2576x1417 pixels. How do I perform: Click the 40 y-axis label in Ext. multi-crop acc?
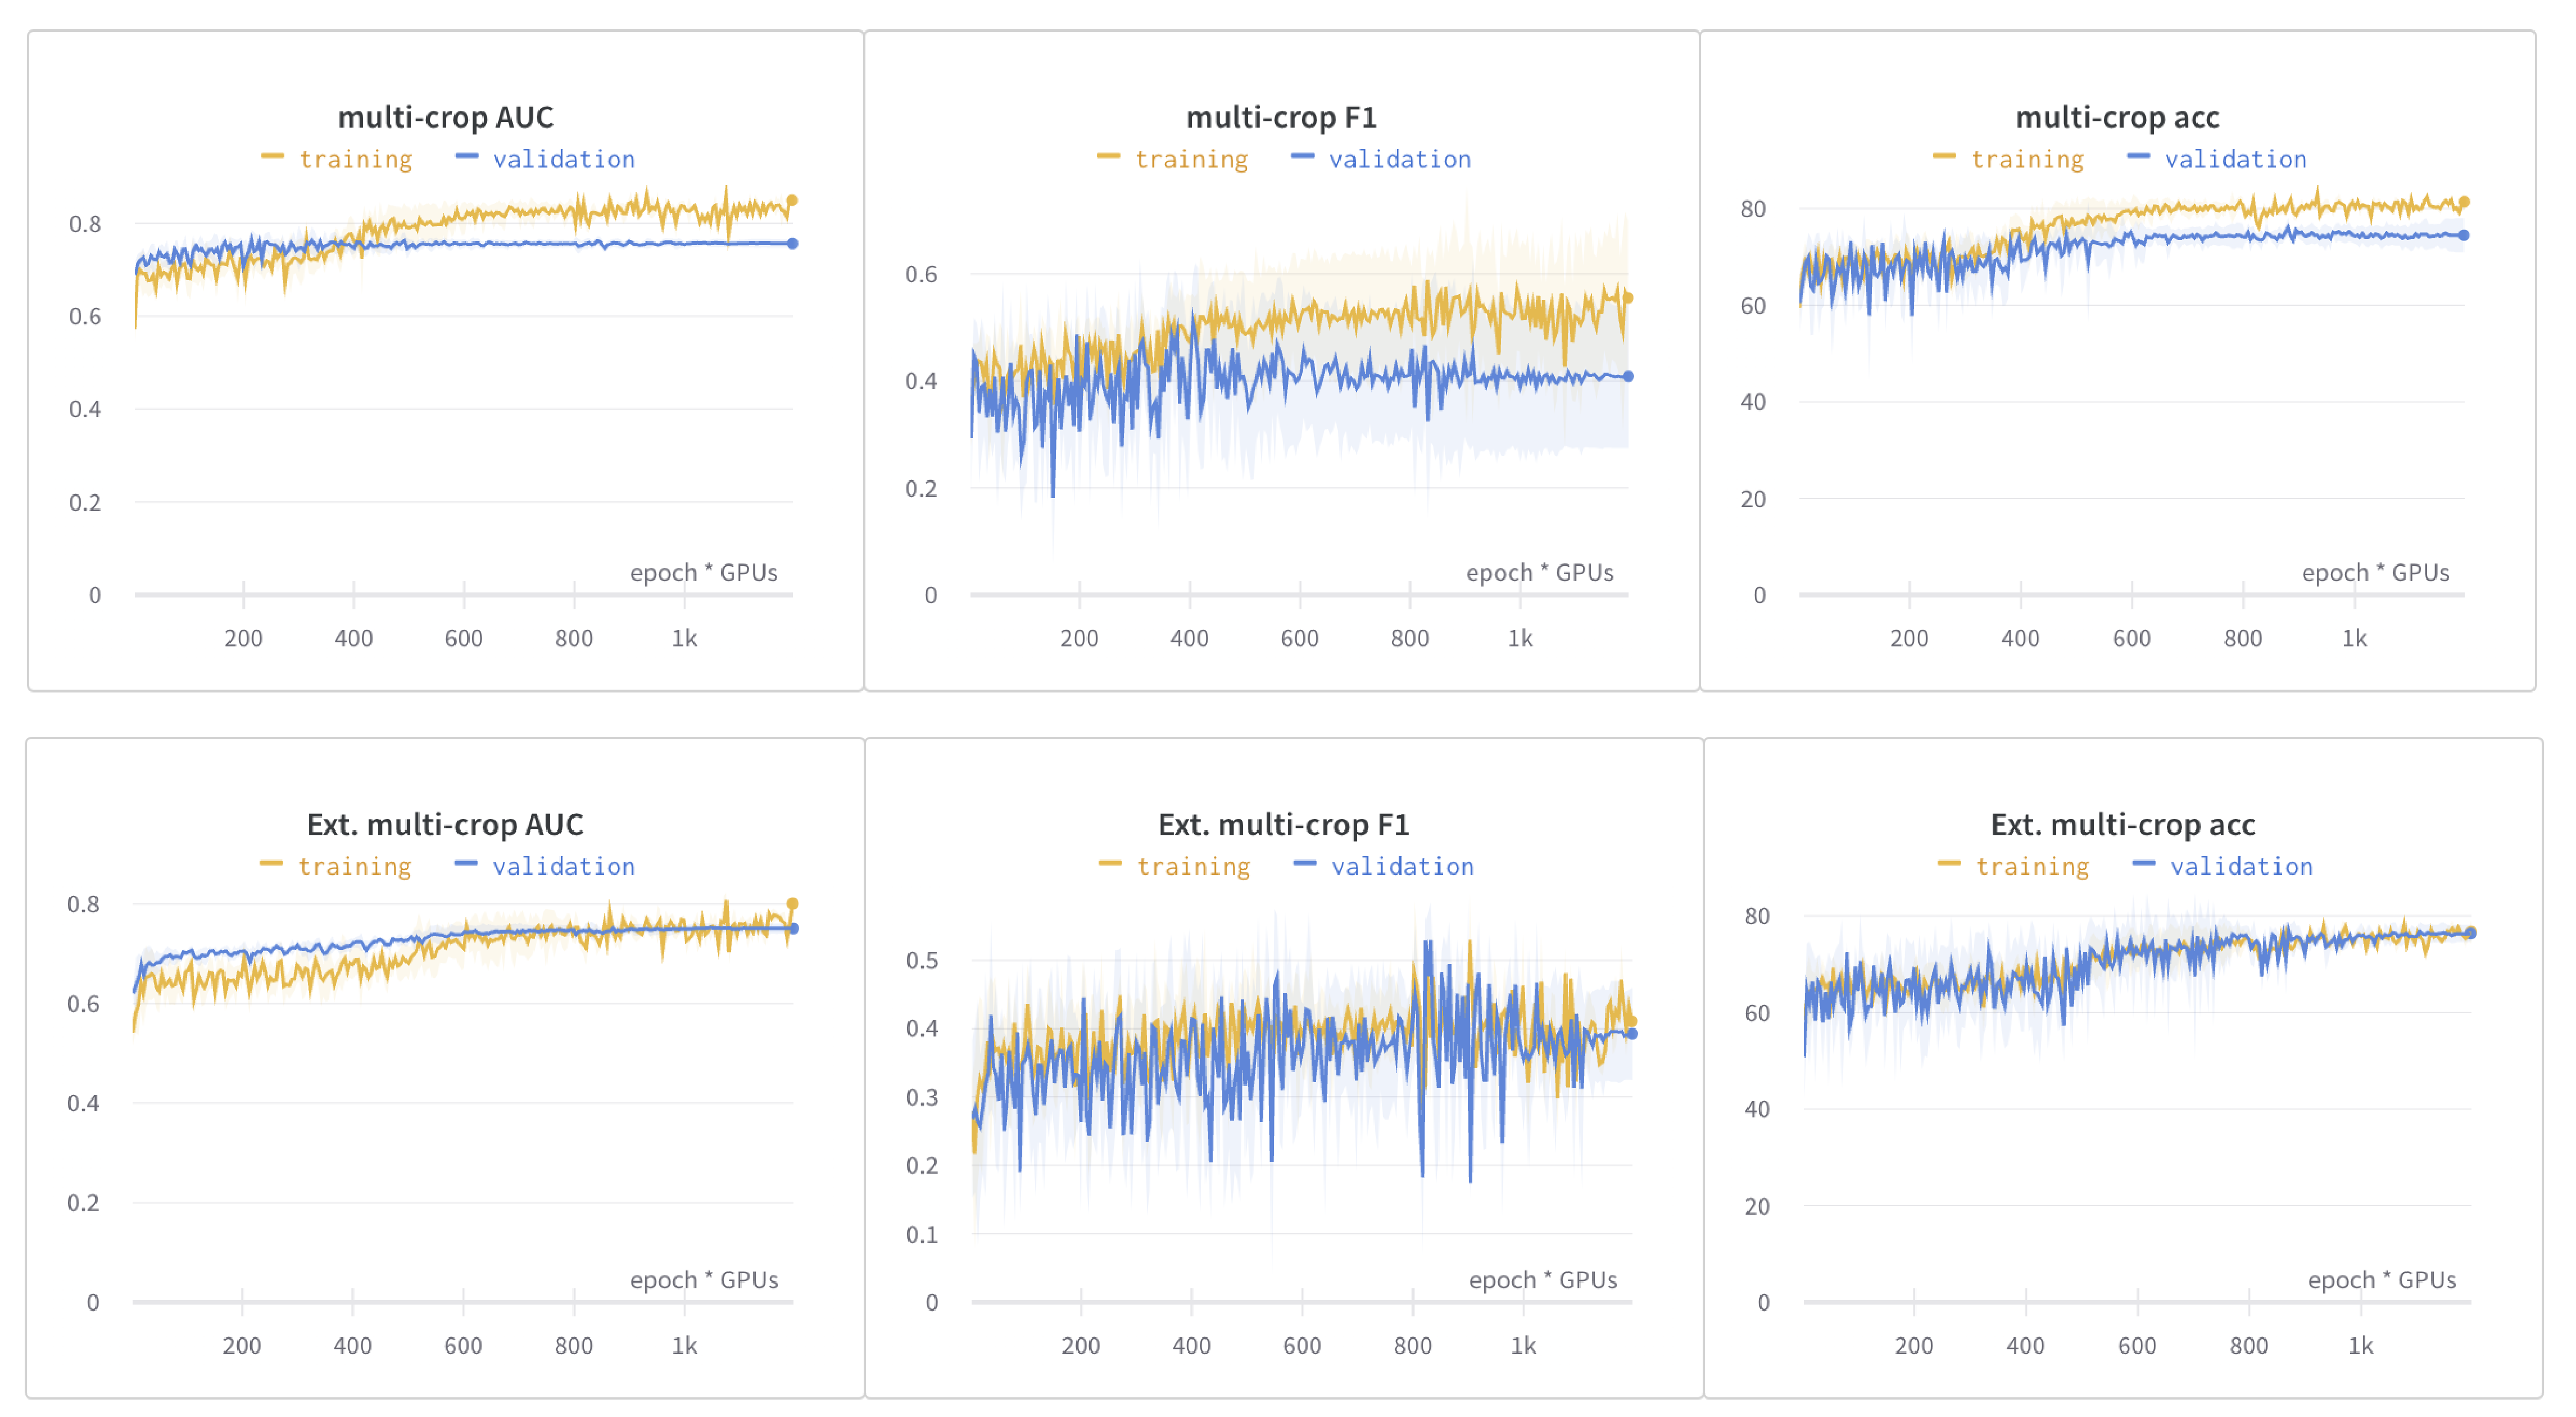click(1757, 1109)
